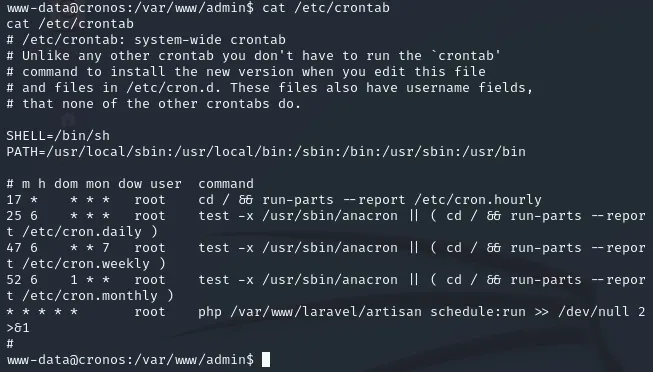Click the '# /etc/crontab: system-wide crontab' comment
653x372 pixels.
coord(146,40)
